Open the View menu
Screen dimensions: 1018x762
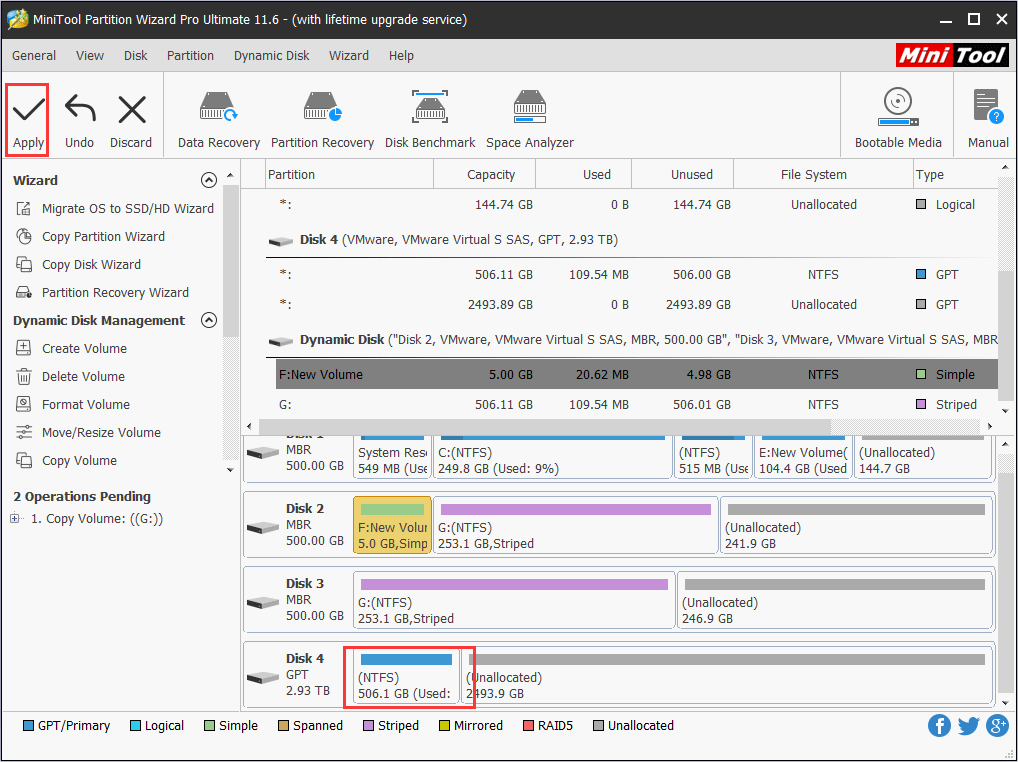click(90, 56)
